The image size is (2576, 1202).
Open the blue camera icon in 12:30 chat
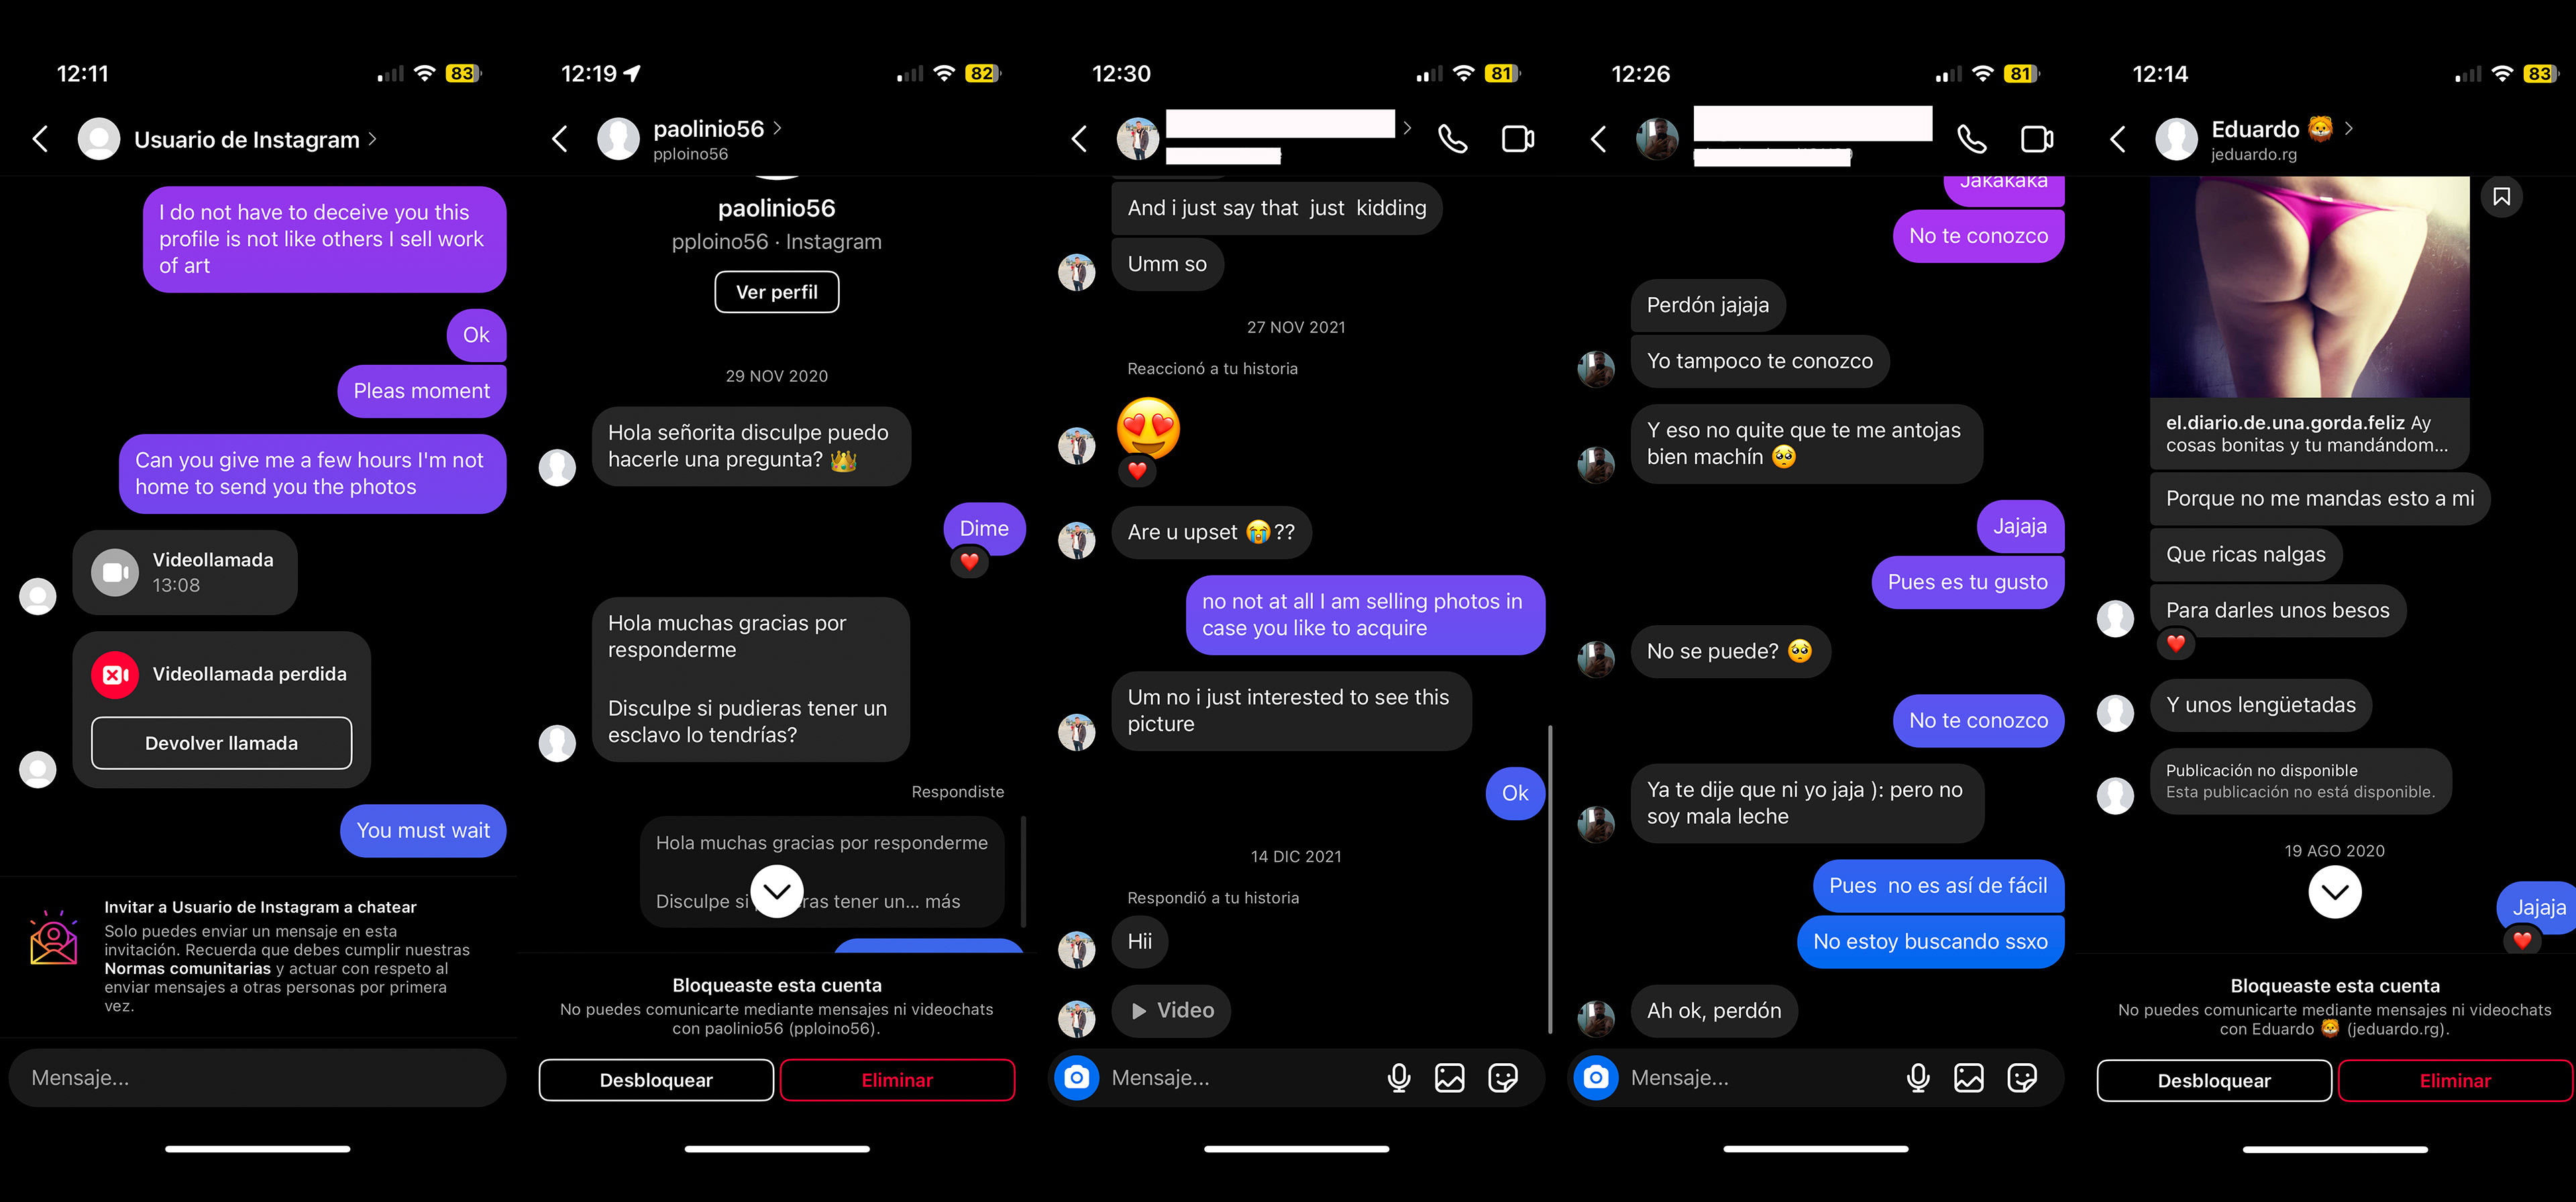(1077, 1078)
